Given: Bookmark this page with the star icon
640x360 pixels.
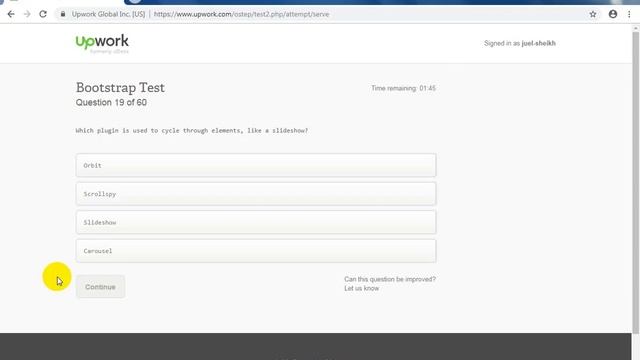Looking at the screenshot, I should [593, 14].
